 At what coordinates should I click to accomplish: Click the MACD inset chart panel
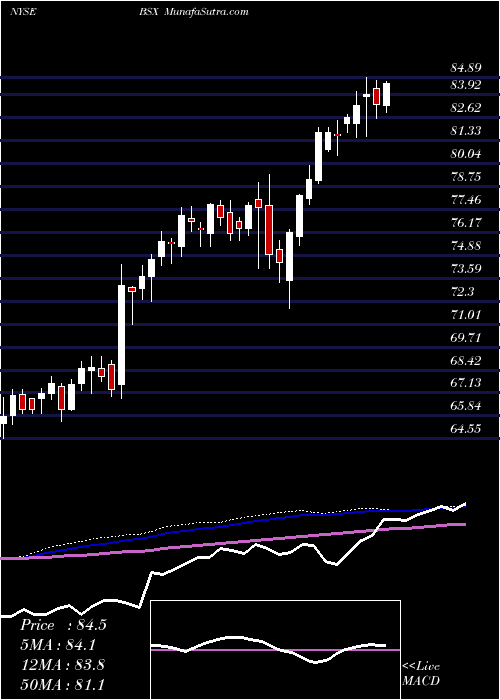[x=276, y=650]
